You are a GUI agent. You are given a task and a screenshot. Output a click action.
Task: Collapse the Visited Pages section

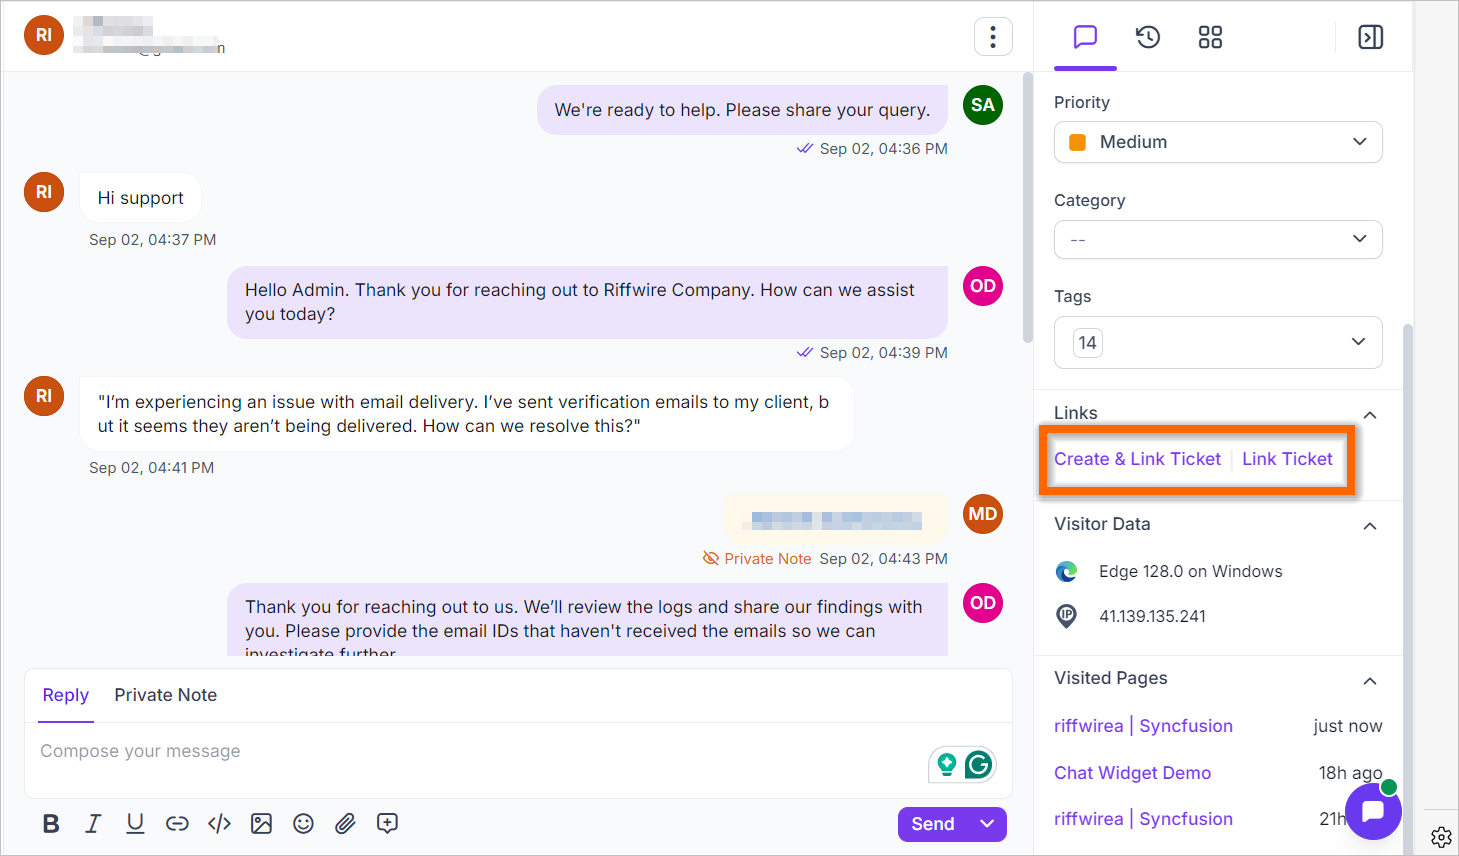pos(1370,681)
